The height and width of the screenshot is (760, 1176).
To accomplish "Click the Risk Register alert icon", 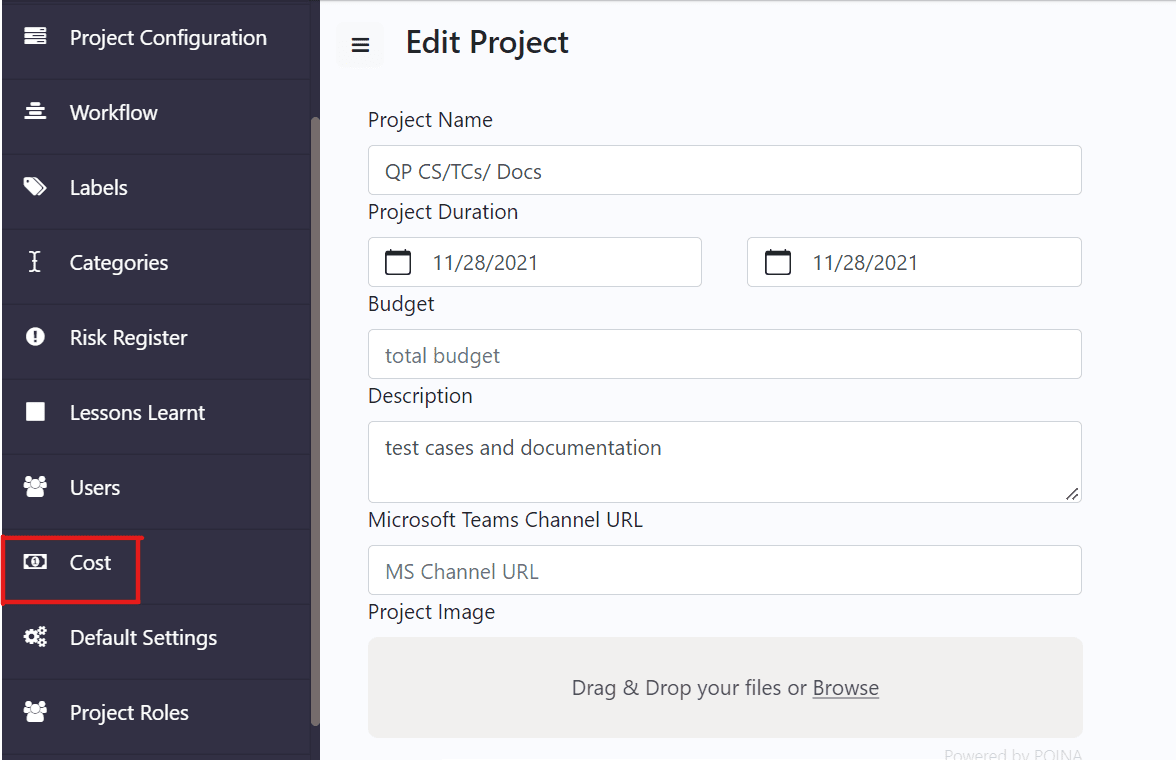I will coord(35,337).
